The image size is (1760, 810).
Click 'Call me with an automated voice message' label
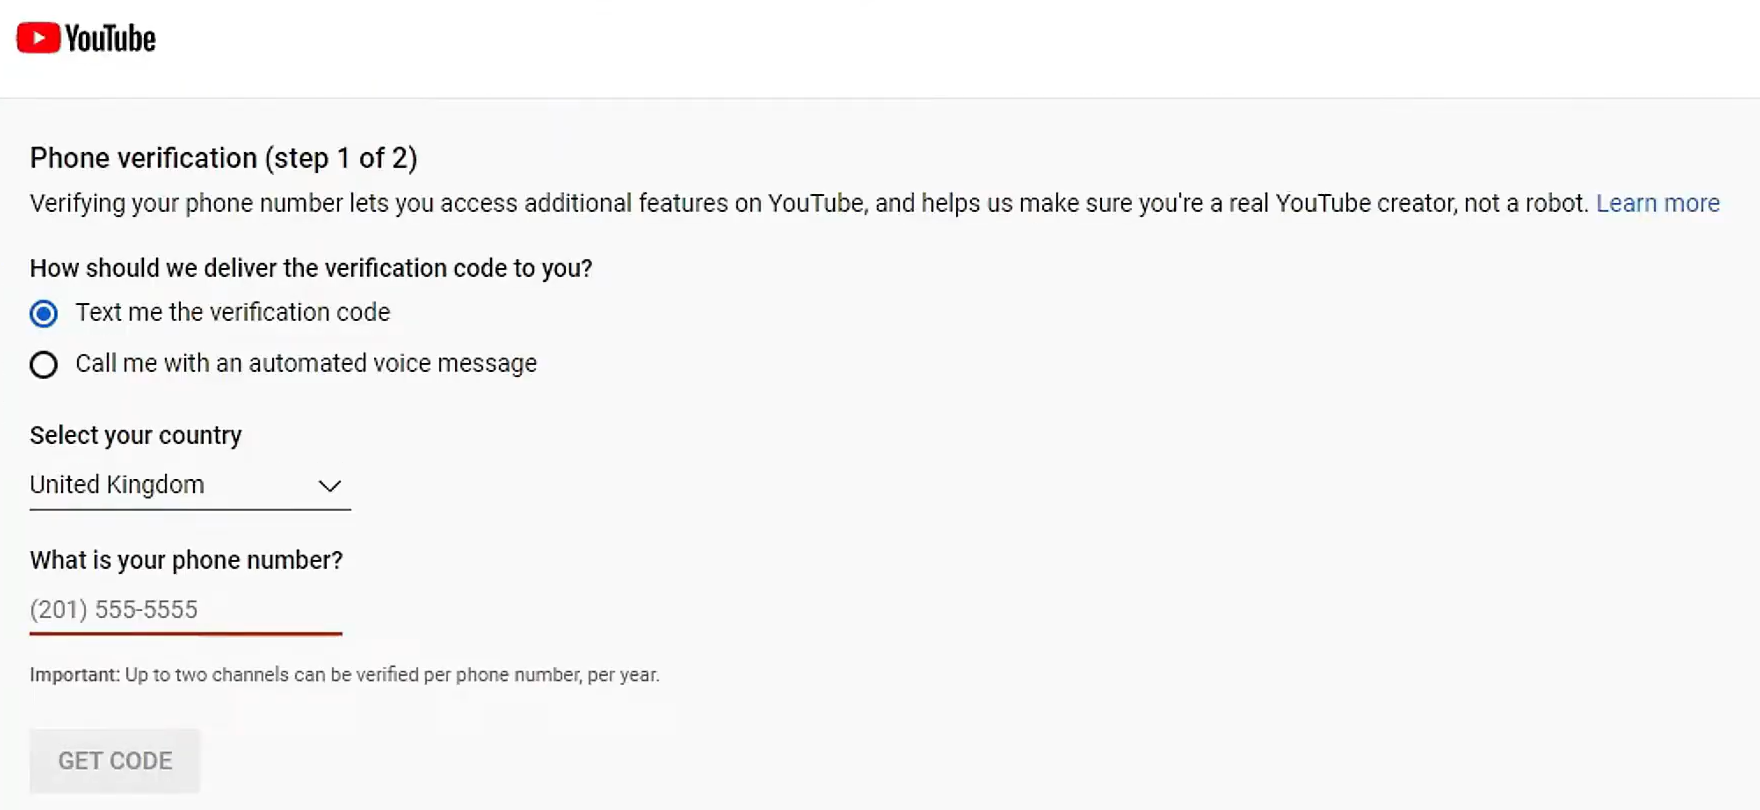pos(306,364)
